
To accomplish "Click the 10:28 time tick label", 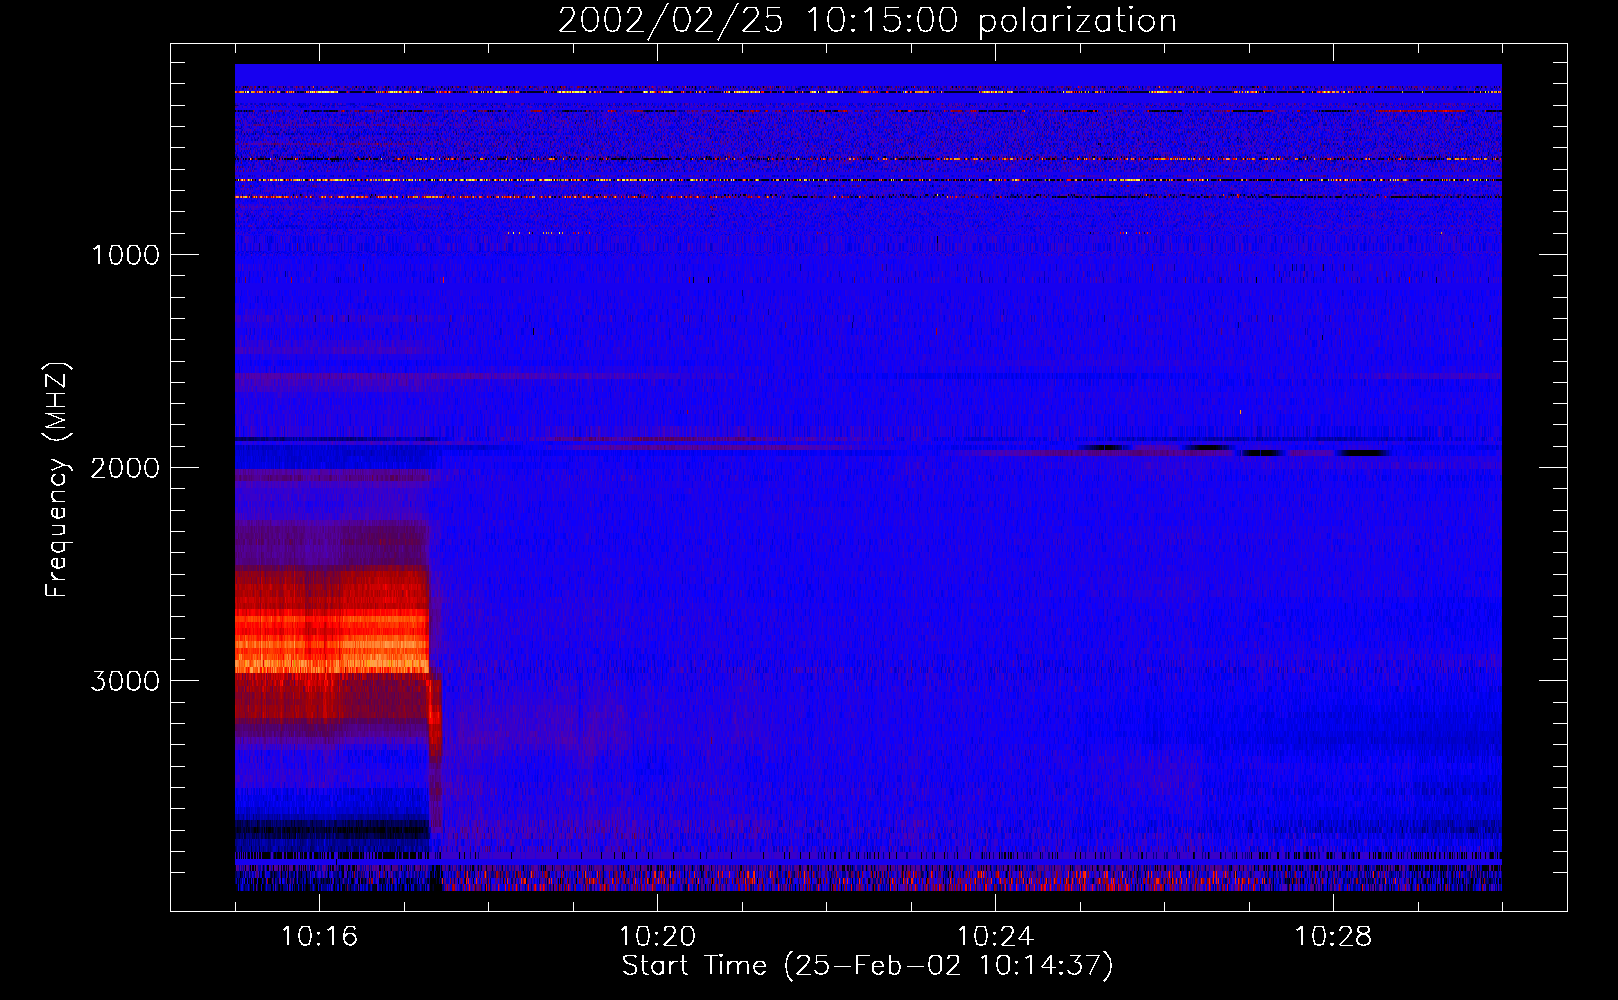I will tap(1333, 937).
